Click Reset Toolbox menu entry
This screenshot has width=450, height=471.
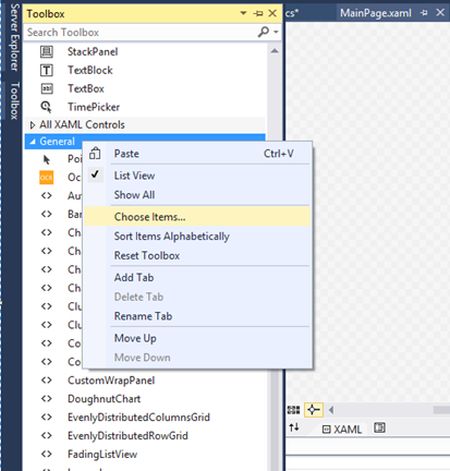point(198,256)
